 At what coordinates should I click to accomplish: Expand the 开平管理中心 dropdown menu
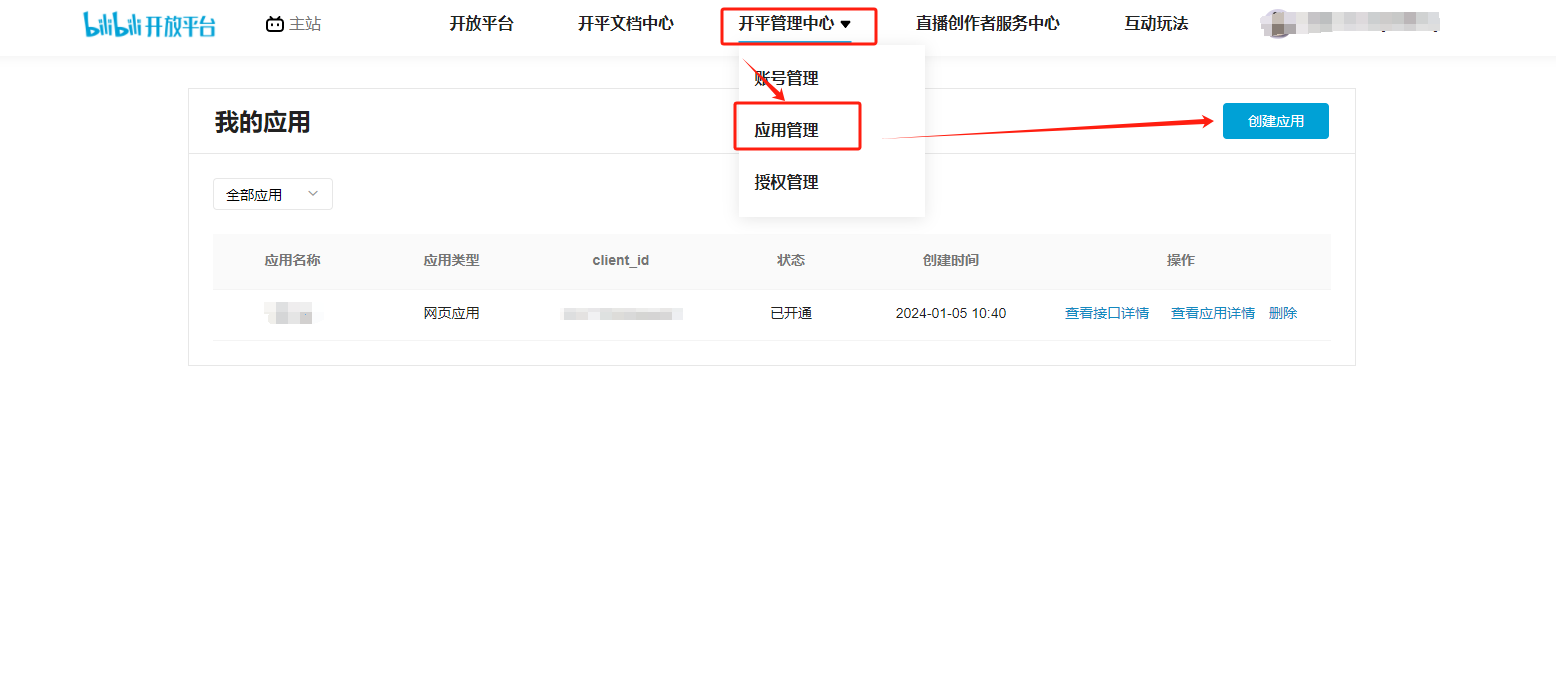[795, 24]
